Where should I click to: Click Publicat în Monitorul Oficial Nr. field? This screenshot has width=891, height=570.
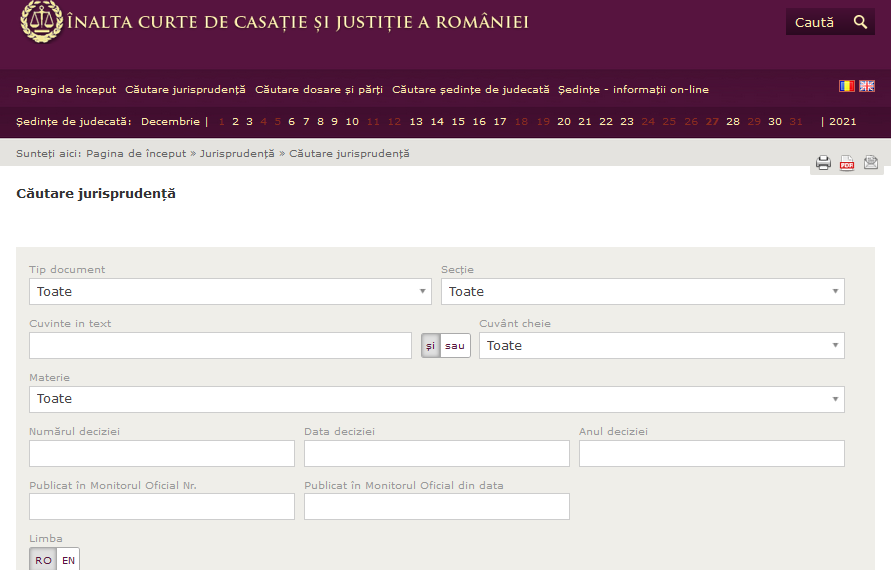(162, 506)
